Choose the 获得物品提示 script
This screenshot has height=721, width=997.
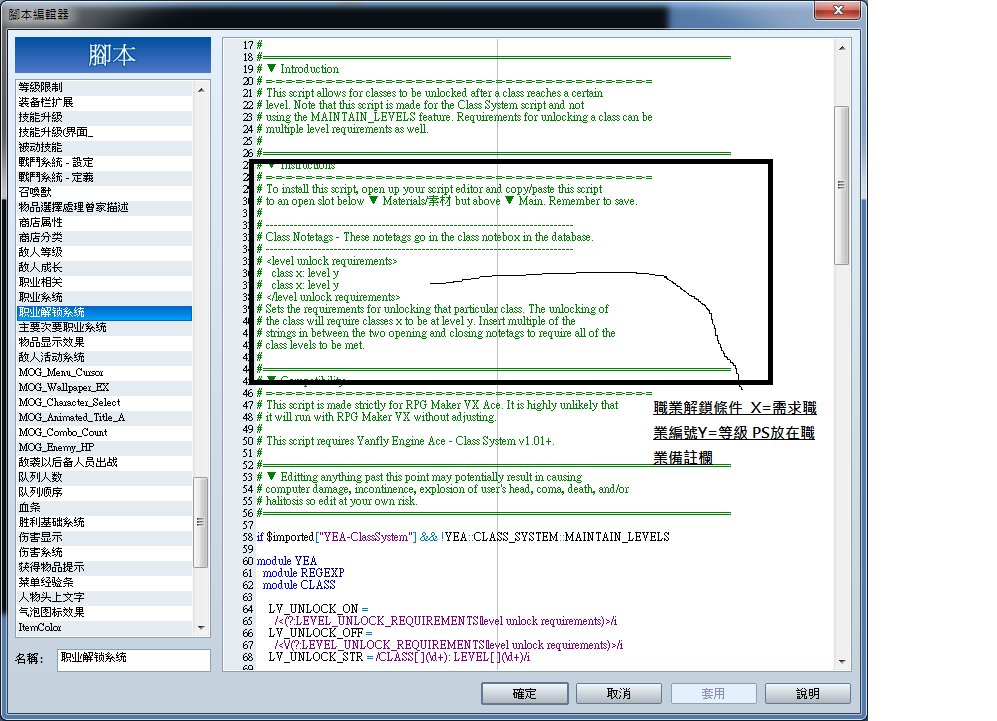(x=104, y=567)
